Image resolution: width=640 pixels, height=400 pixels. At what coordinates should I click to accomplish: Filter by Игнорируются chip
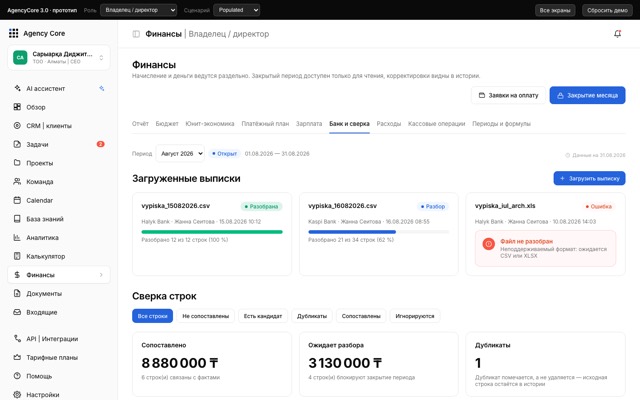tap(415, 316)
